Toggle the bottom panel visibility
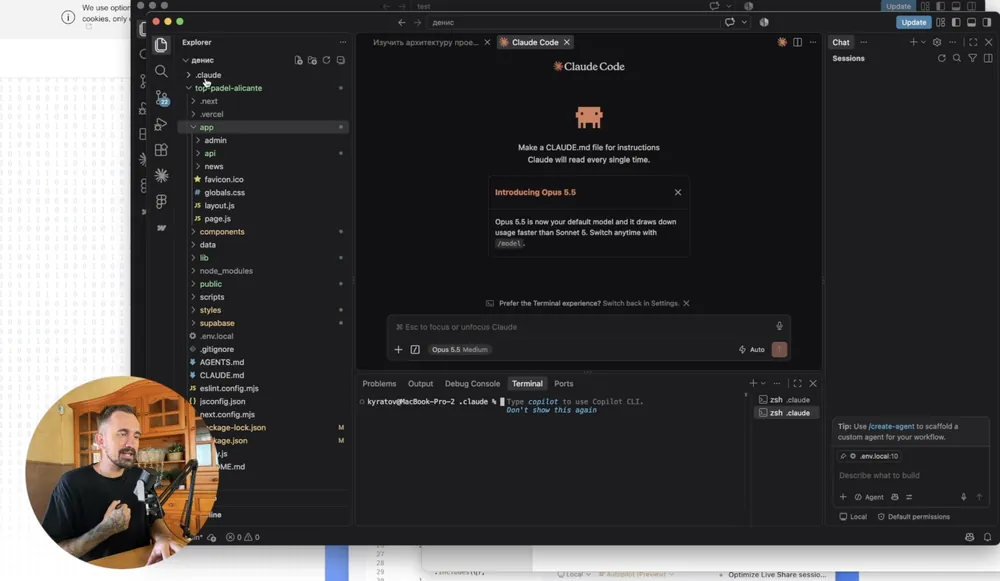The width and height of the screenshot is (1000, 581). (x=971, y=22)
